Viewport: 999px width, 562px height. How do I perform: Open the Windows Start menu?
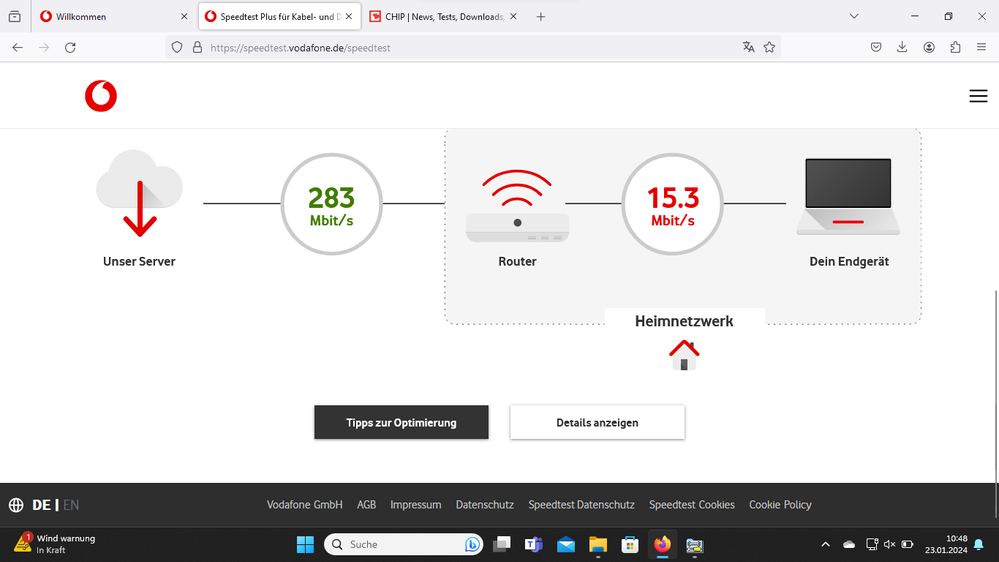tap(305, 545)
